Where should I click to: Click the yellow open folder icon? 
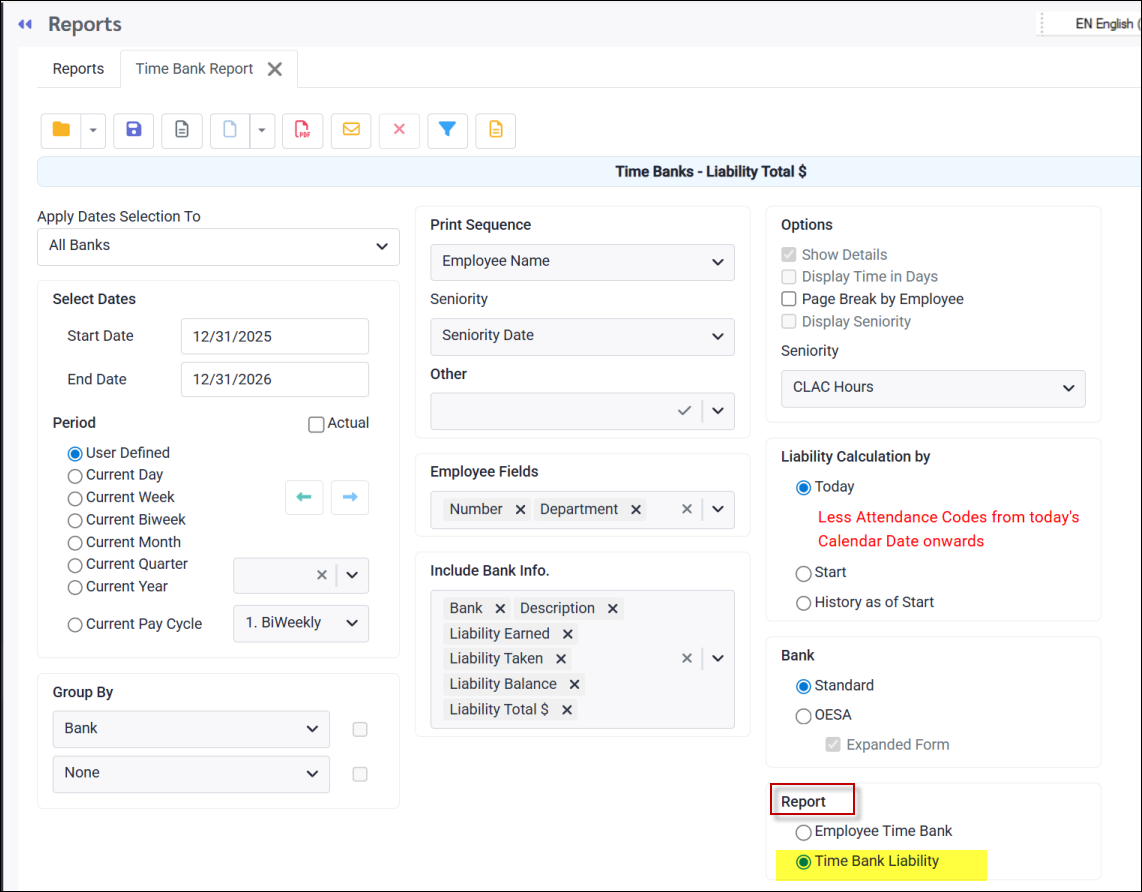pos(61,130)
